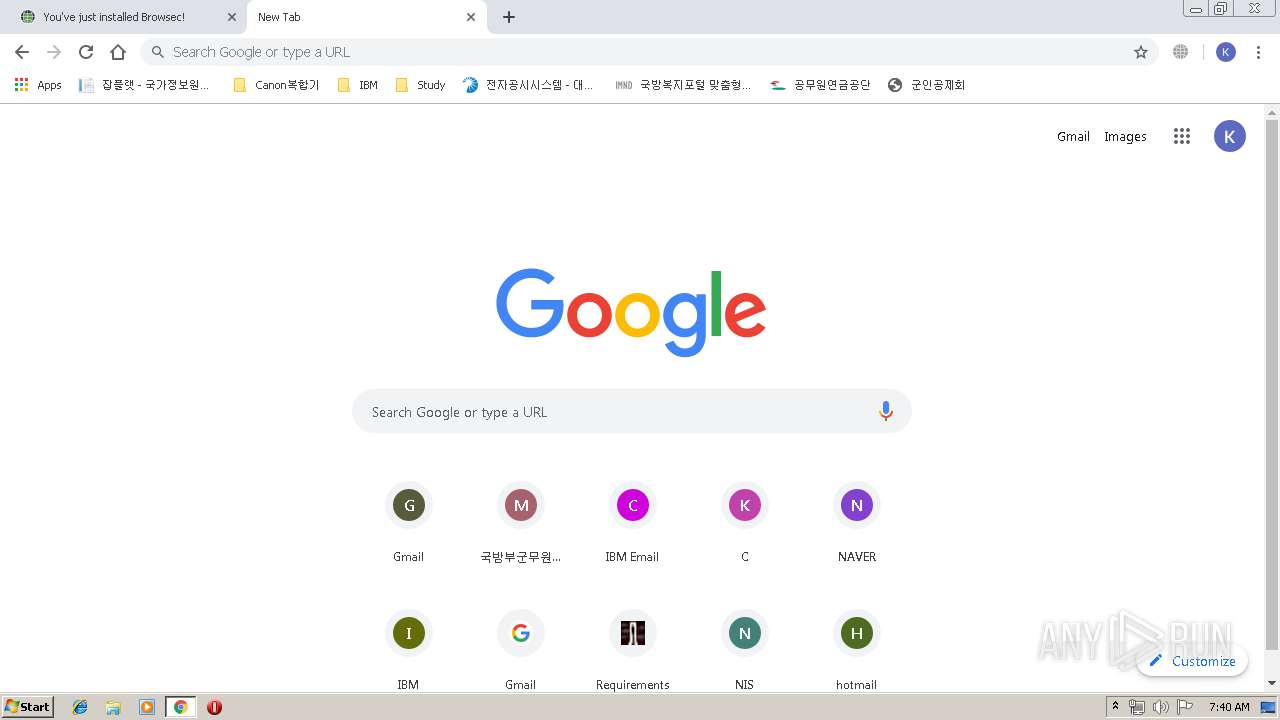Open the Apps bookmark shortcut
1280x720 pixels.
(38, 85)
